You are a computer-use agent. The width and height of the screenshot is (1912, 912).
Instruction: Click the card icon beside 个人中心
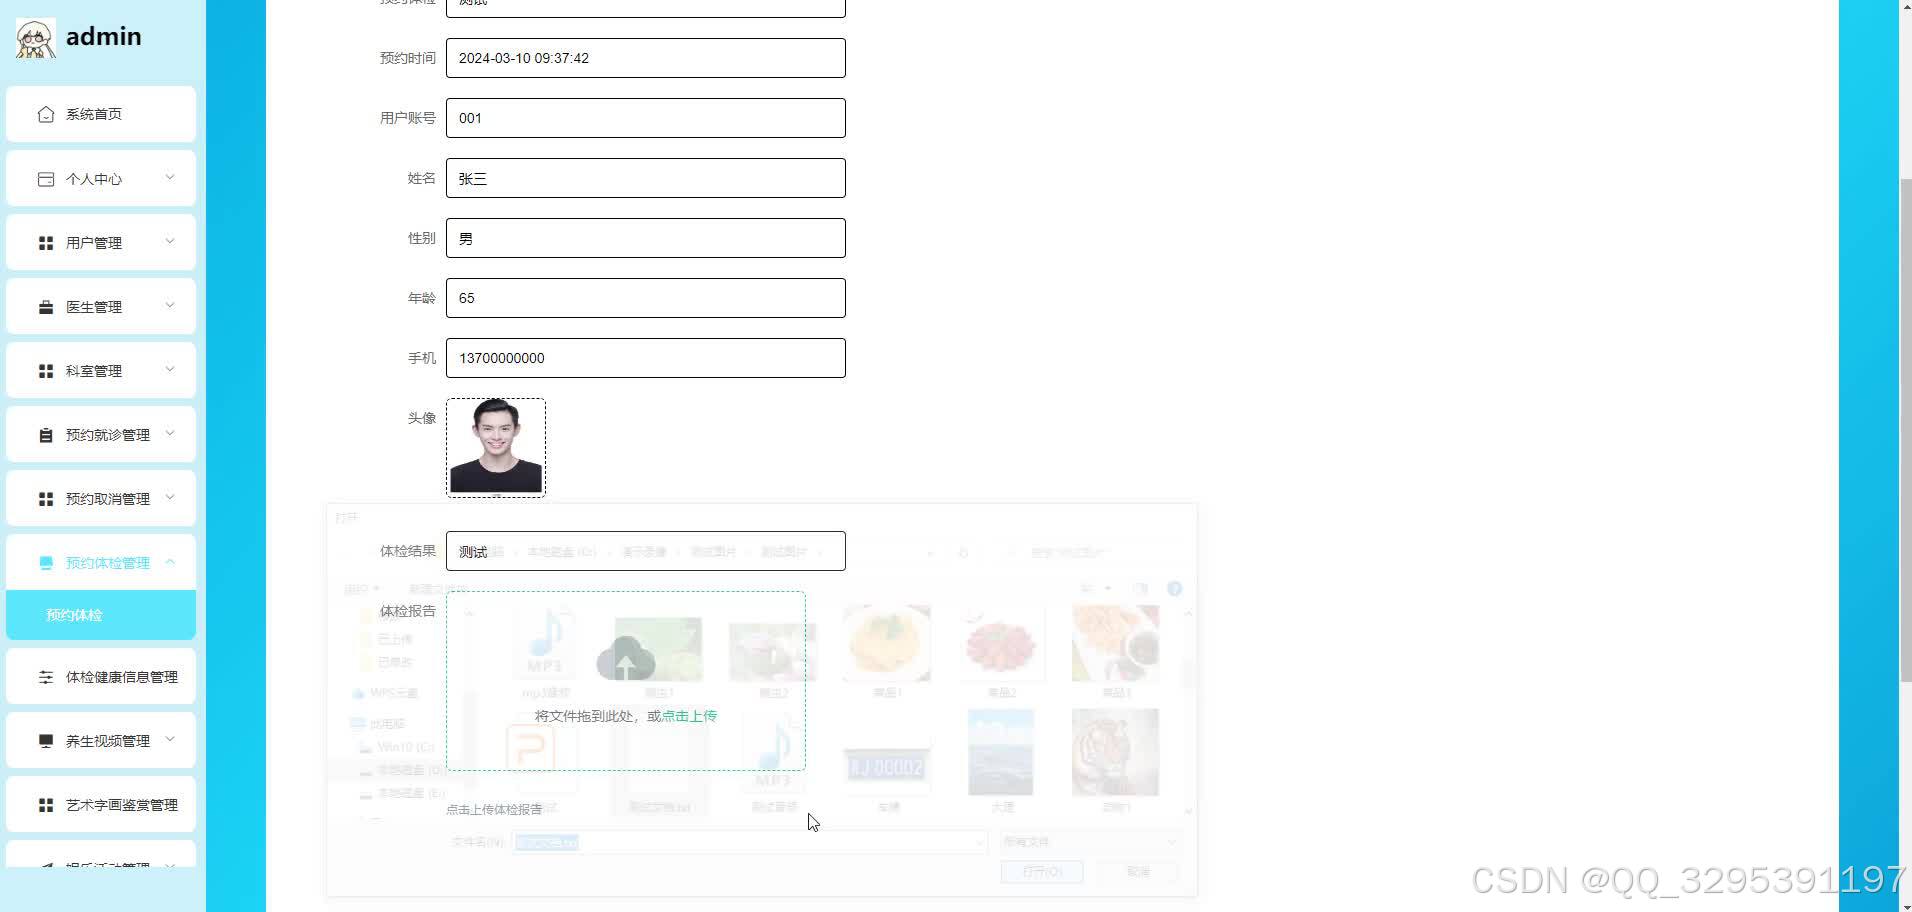point(45,179)
